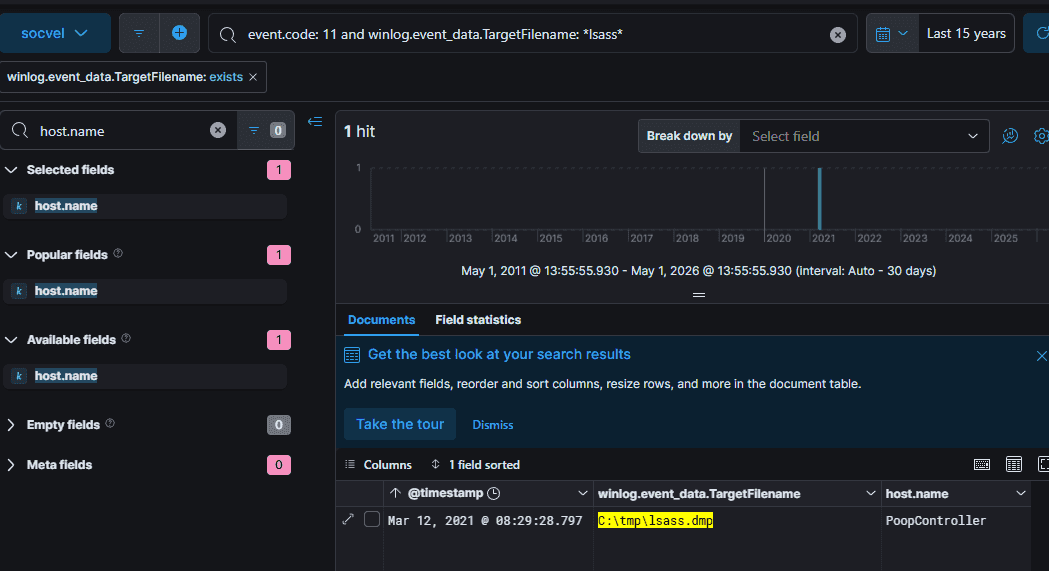Remove the TargetFilename exists filter pill
The height and width of the screenshot is (571, 1049).
(253, 77)
